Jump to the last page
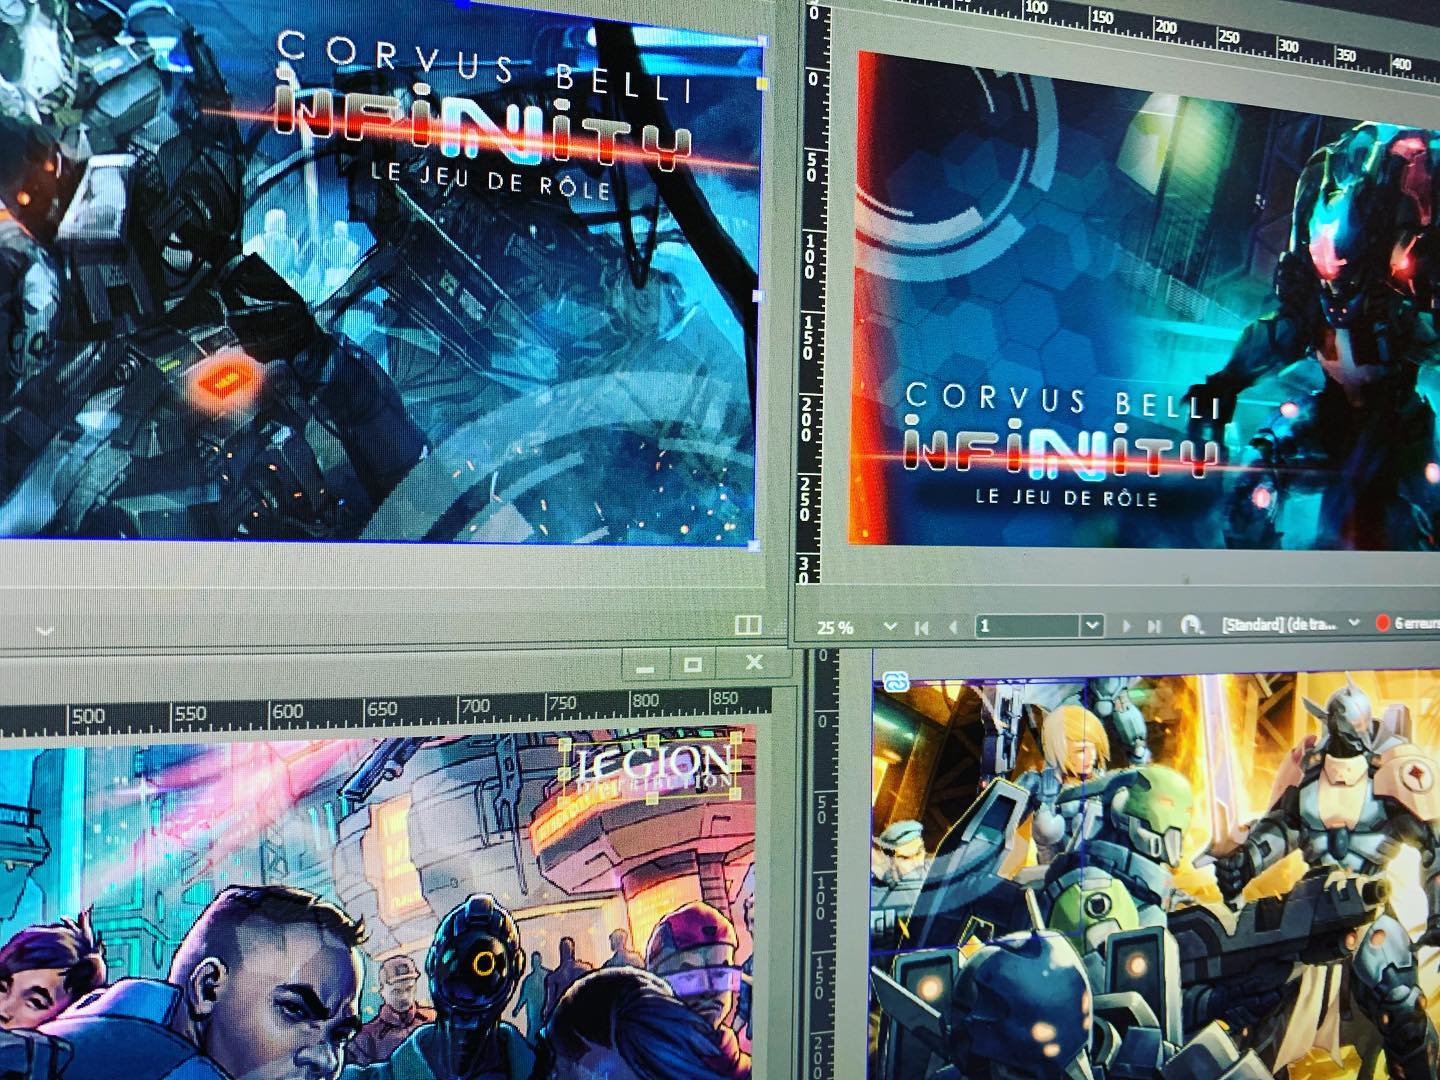1440x1080 pixels. click(x=1154, y=626)
